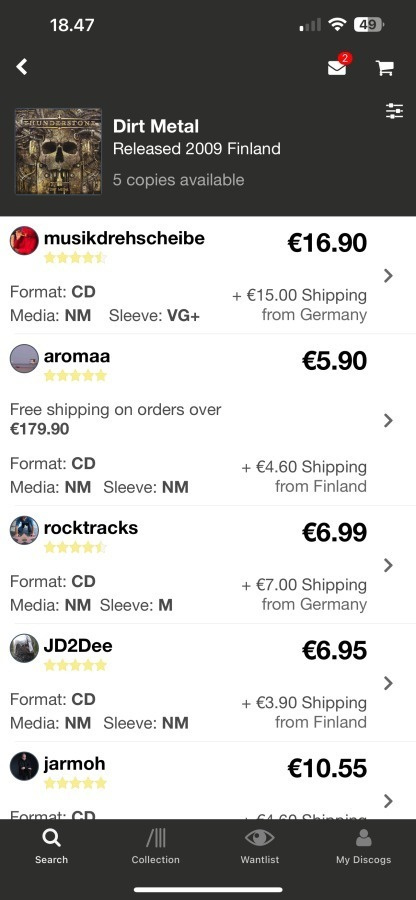Expand the rocktracks listing chevron

coord(388,565)
